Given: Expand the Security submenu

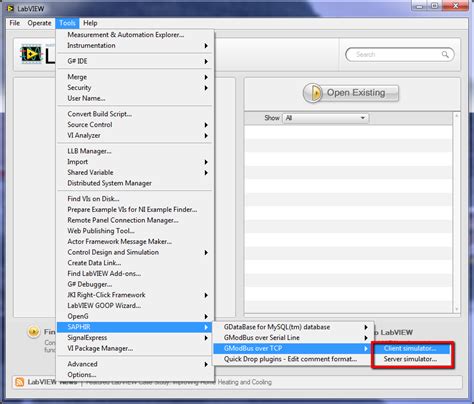Looking at the screenshot, I should tap(135, 88).
